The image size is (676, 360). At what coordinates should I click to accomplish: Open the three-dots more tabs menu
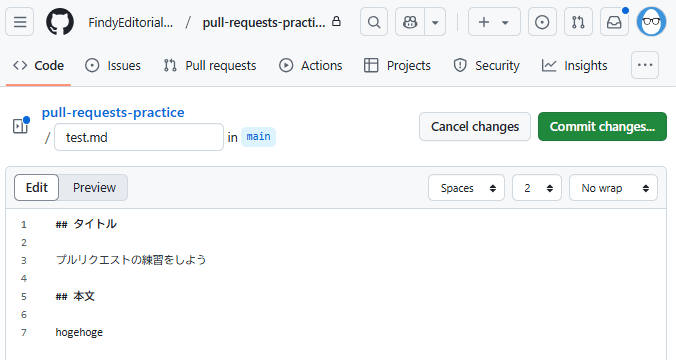[x=645, y=65]
